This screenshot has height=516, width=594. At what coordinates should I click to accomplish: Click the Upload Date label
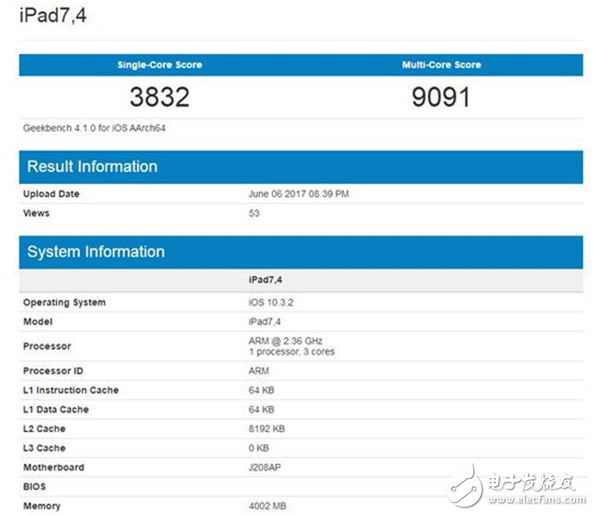click(51, 194)
